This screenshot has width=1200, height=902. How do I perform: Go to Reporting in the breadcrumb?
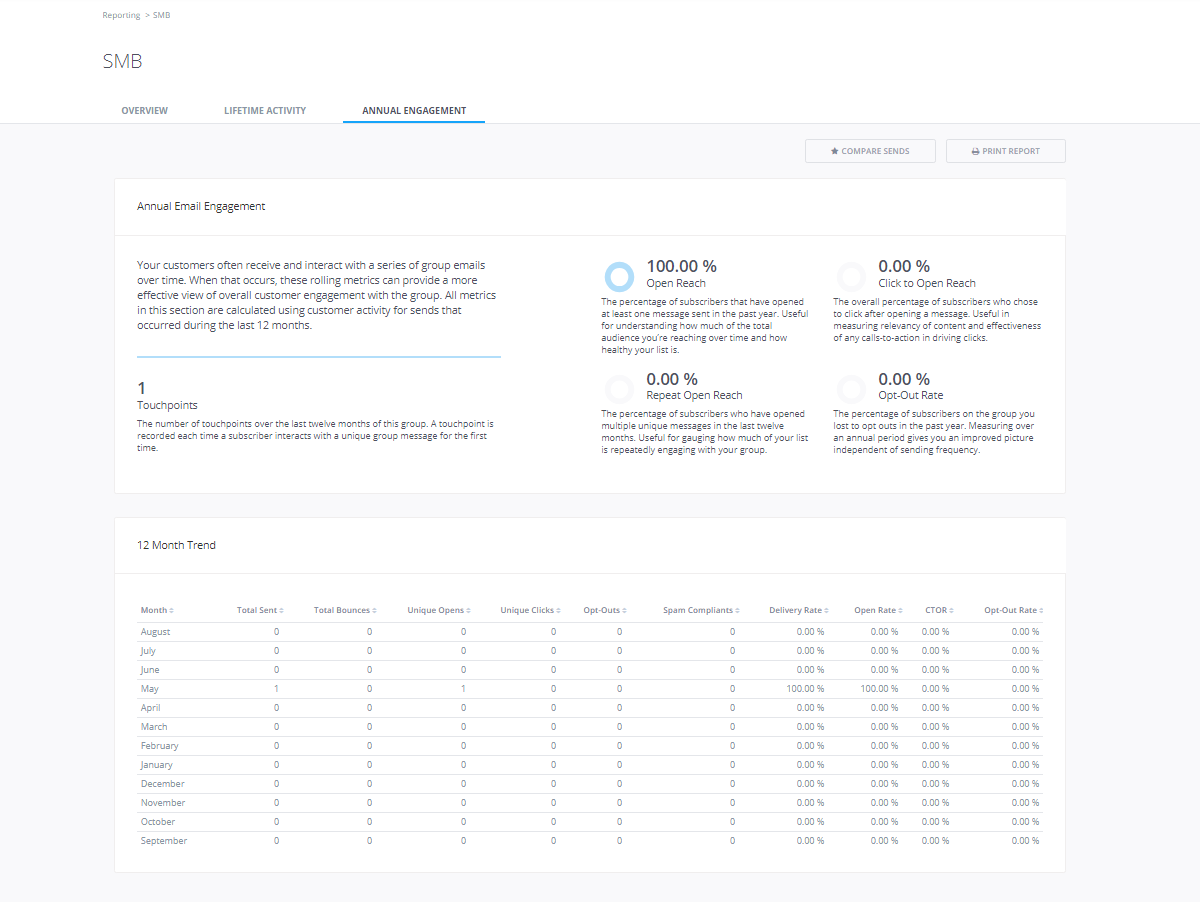121,16
